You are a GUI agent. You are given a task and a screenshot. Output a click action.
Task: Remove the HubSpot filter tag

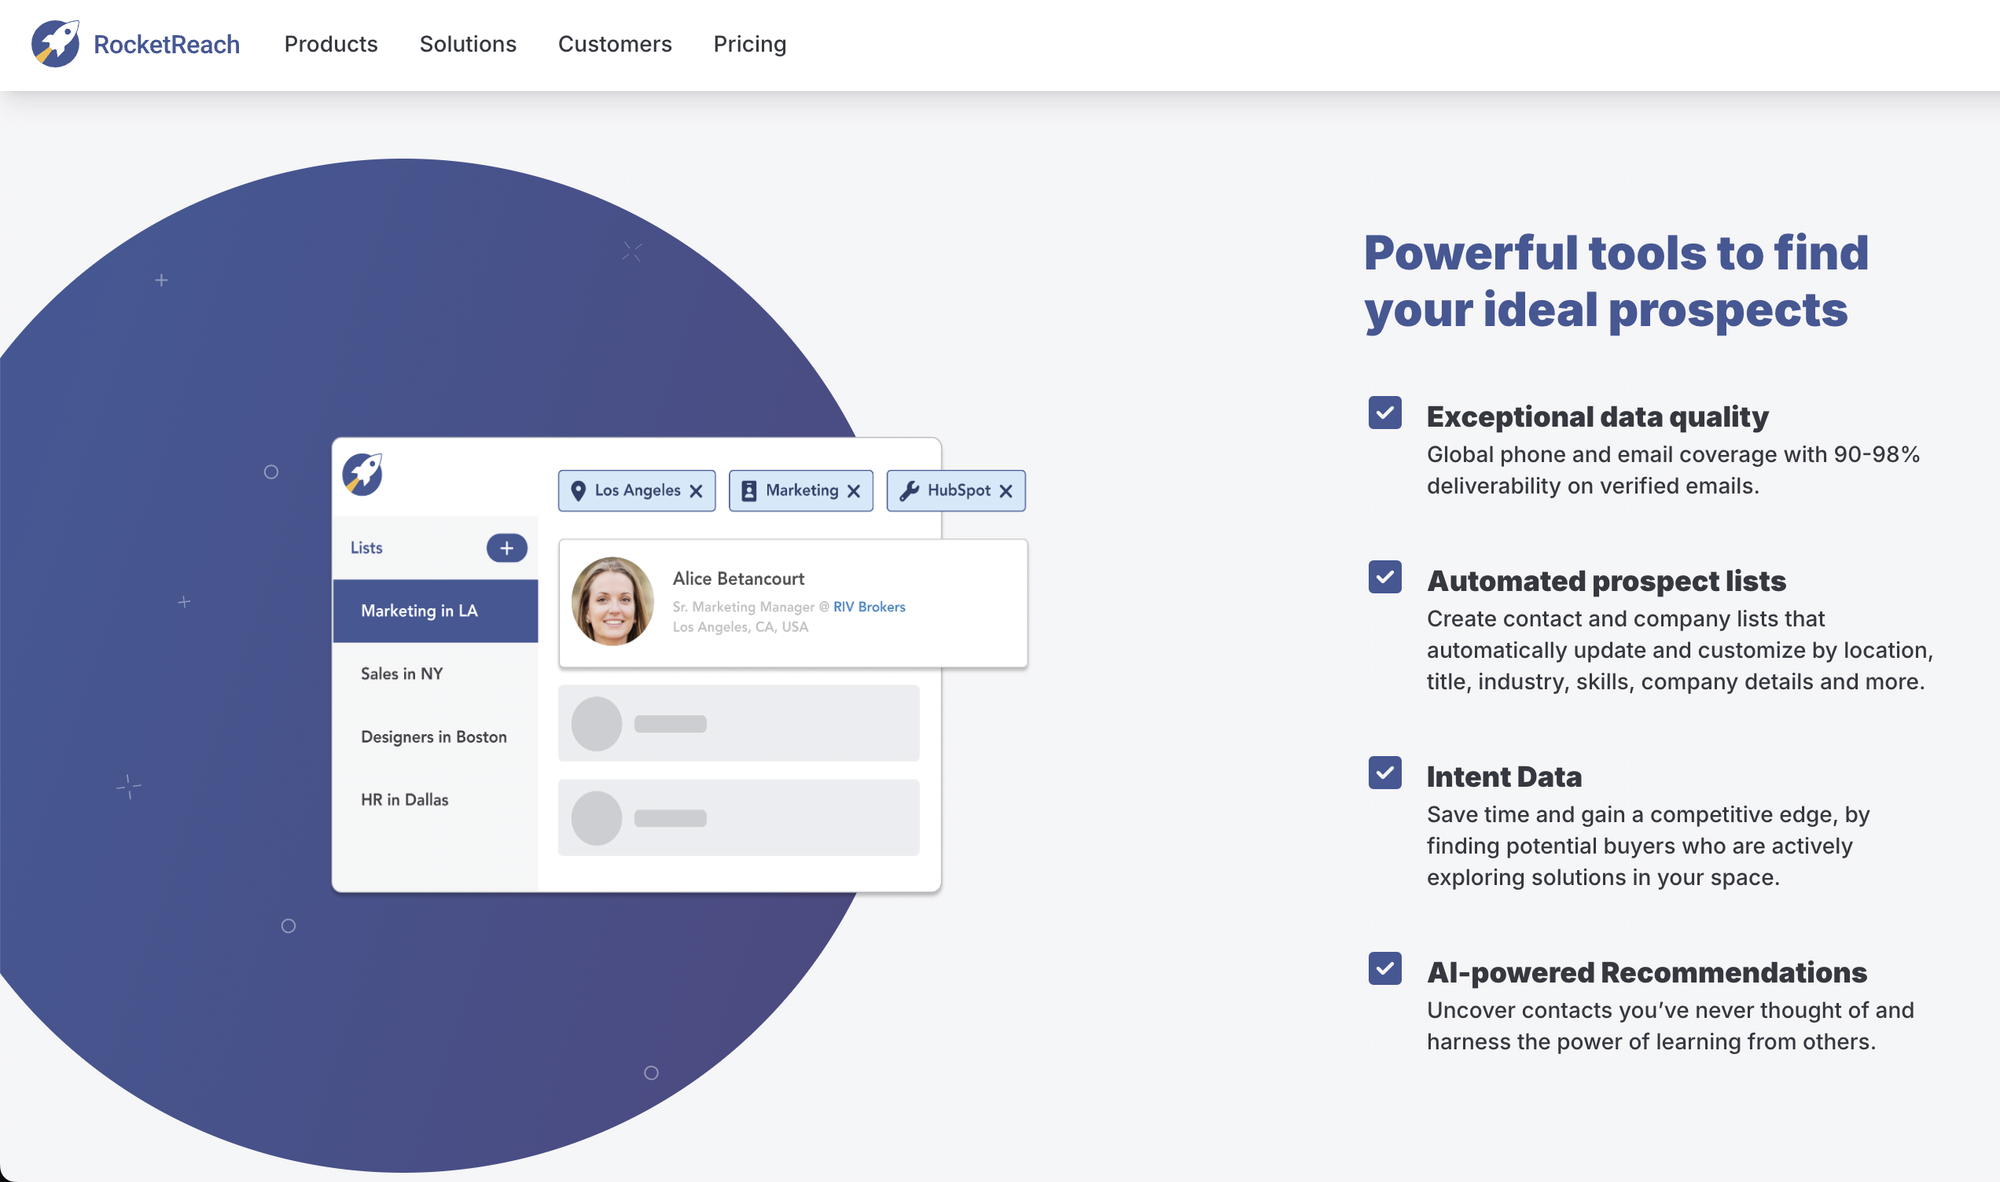coord(1006,491)
